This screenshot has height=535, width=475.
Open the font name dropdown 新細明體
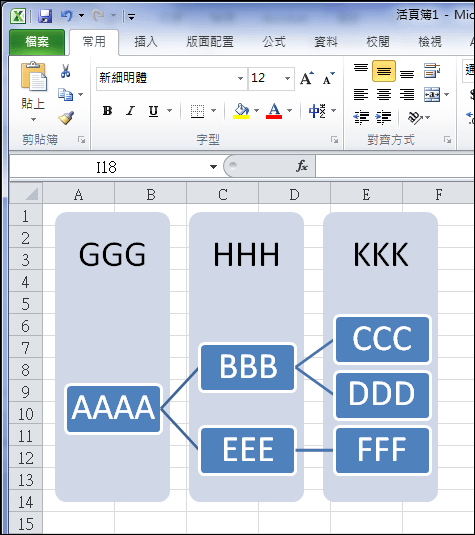[240, 78]
